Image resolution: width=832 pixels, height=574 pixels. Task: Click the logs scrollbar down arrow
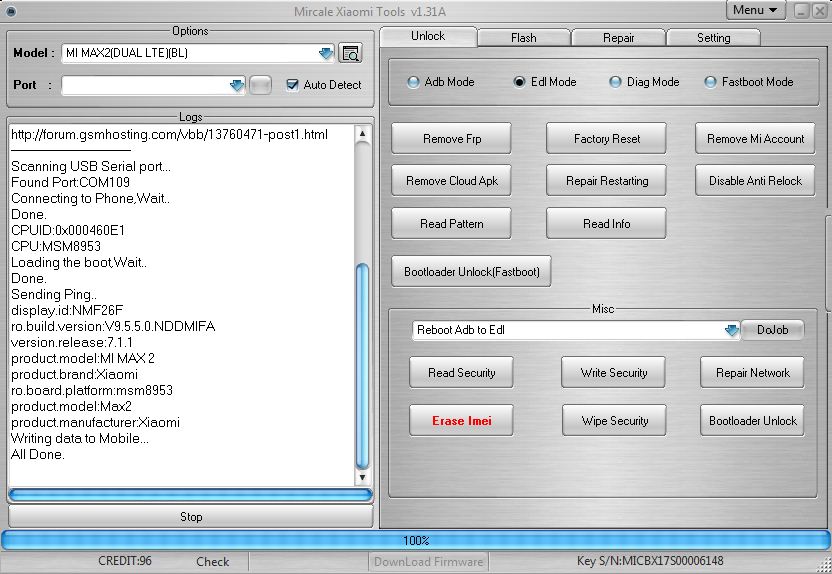pyautogui.click(x=362, y=477)
